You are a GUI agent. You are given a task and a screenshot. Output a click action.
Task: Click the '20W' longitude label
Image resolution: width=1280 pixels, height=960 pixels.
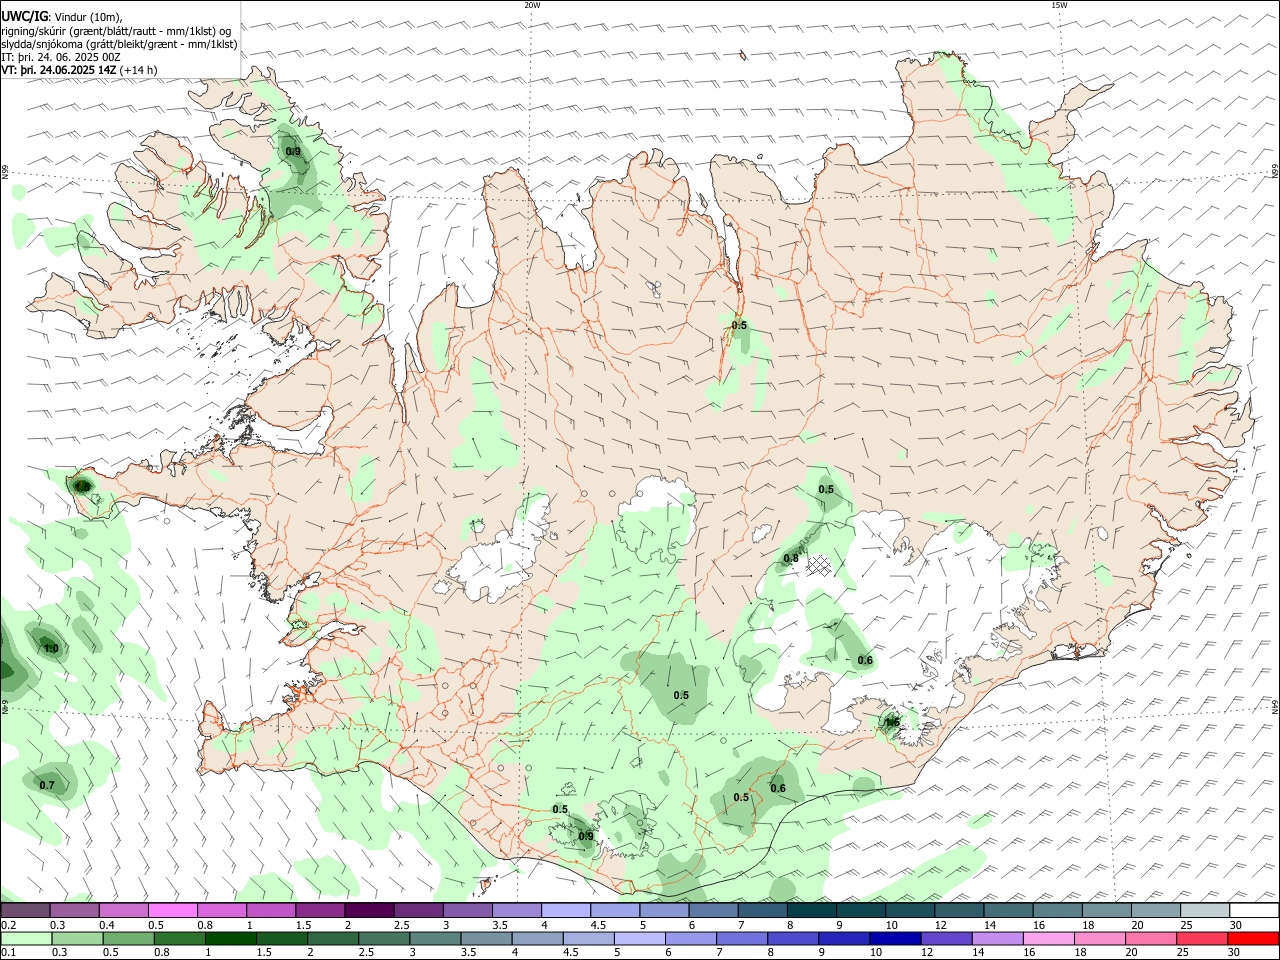click(532, 5)
